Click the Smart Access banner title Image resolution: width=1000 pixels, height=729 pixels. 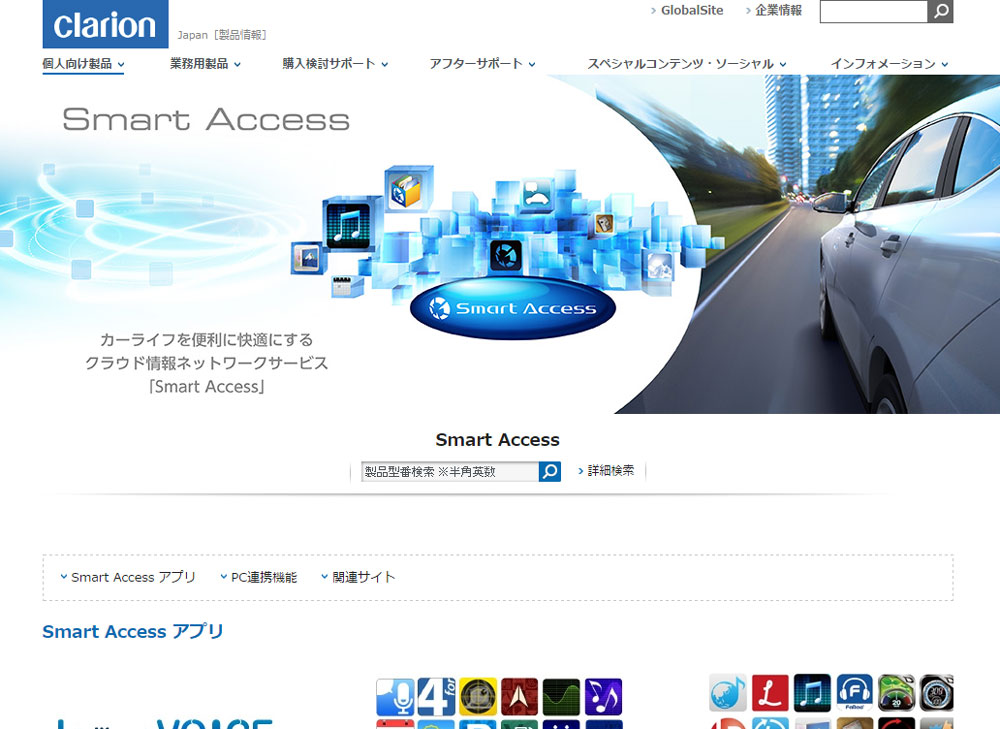[206, 120]
